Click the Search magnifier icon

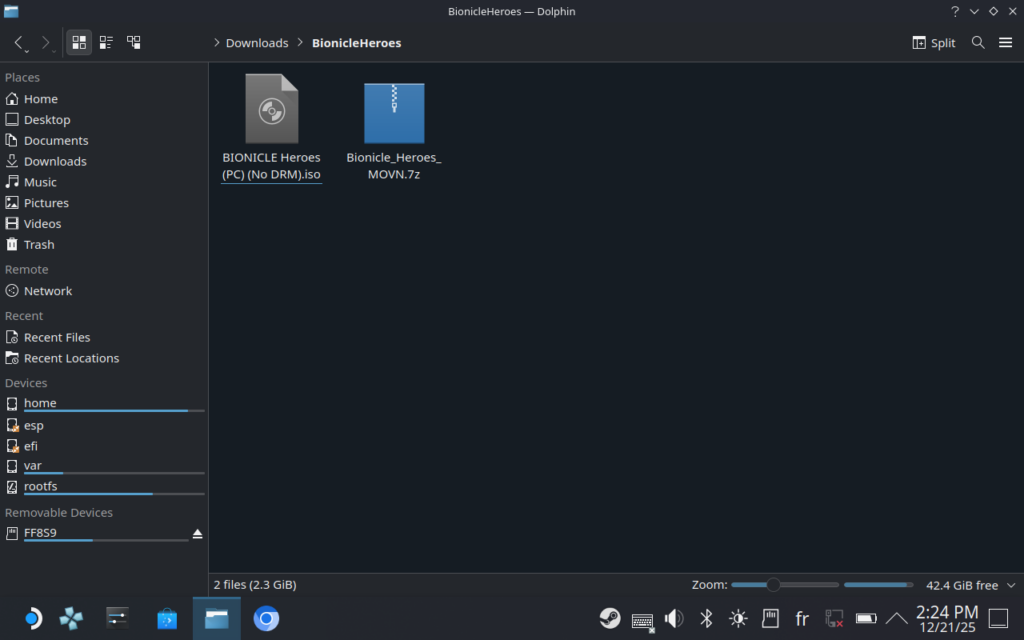tap(978, 43)
